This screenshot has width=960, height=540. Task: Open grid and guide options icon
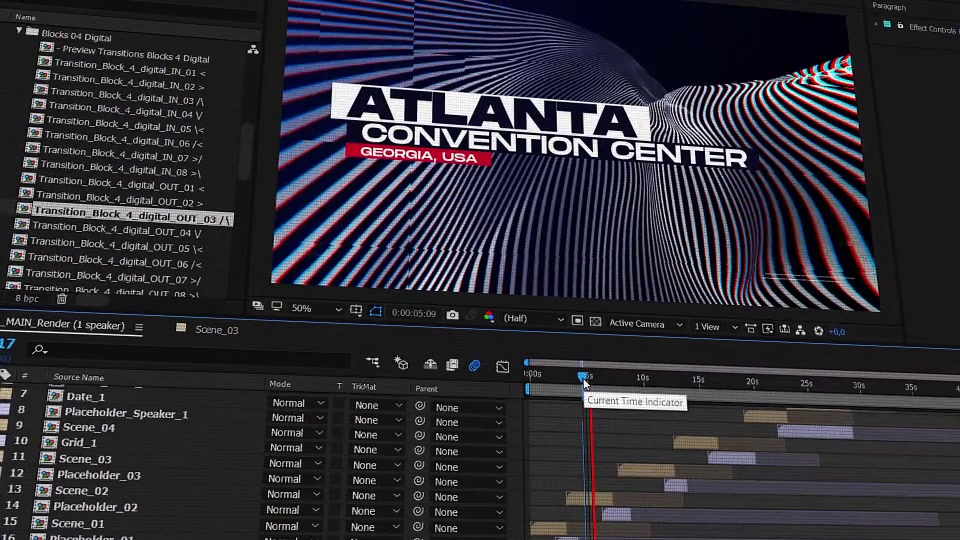[356, 310]
